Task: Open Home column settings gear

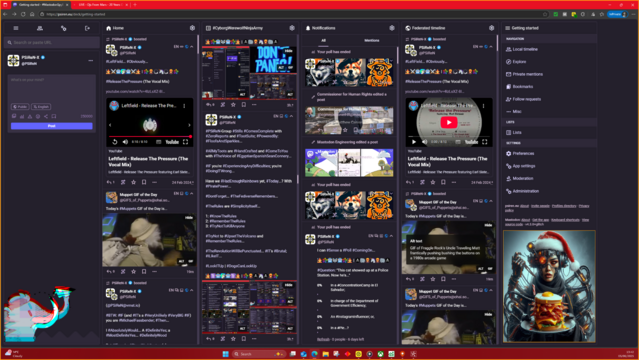Action: 192,28
